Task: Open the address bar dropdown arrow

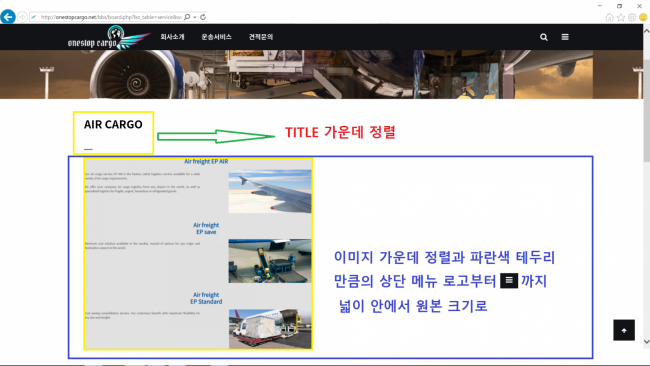Action: pos(195,17)
